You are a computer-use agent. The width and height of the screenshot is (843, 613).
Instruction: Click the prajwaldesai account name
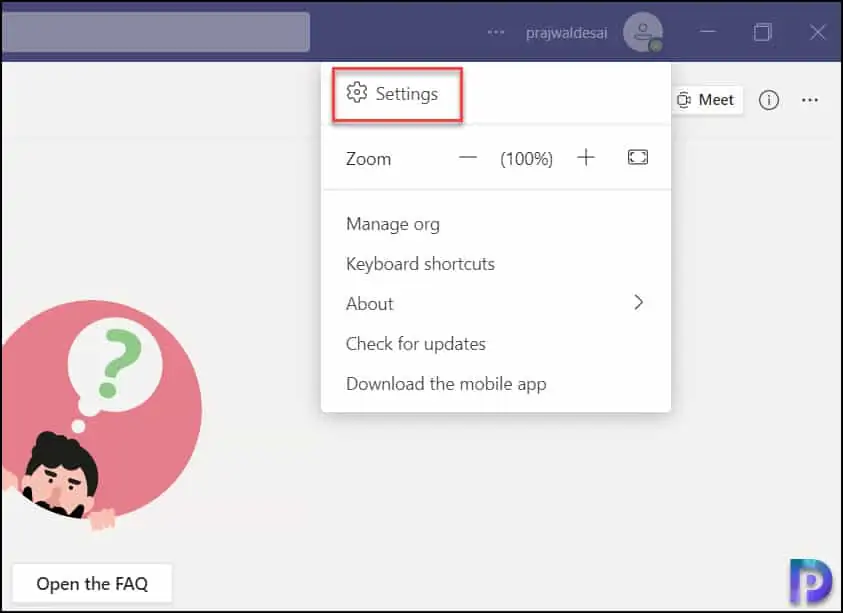point(567,32)
